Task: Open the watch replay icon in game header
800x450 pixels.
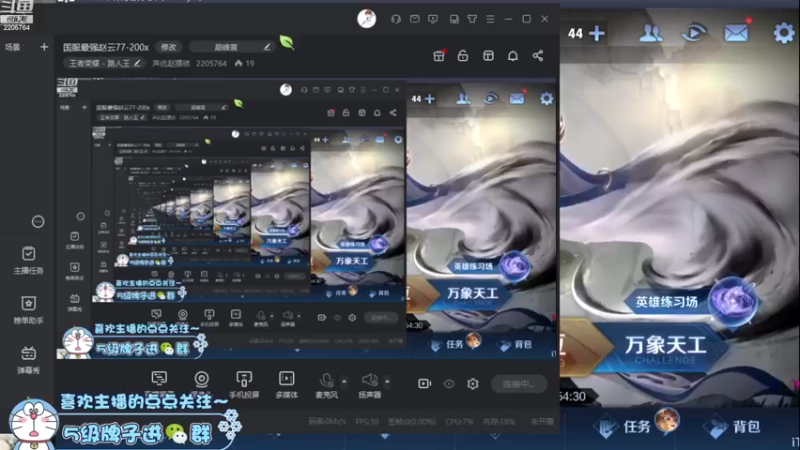Action: coord(694,34)
